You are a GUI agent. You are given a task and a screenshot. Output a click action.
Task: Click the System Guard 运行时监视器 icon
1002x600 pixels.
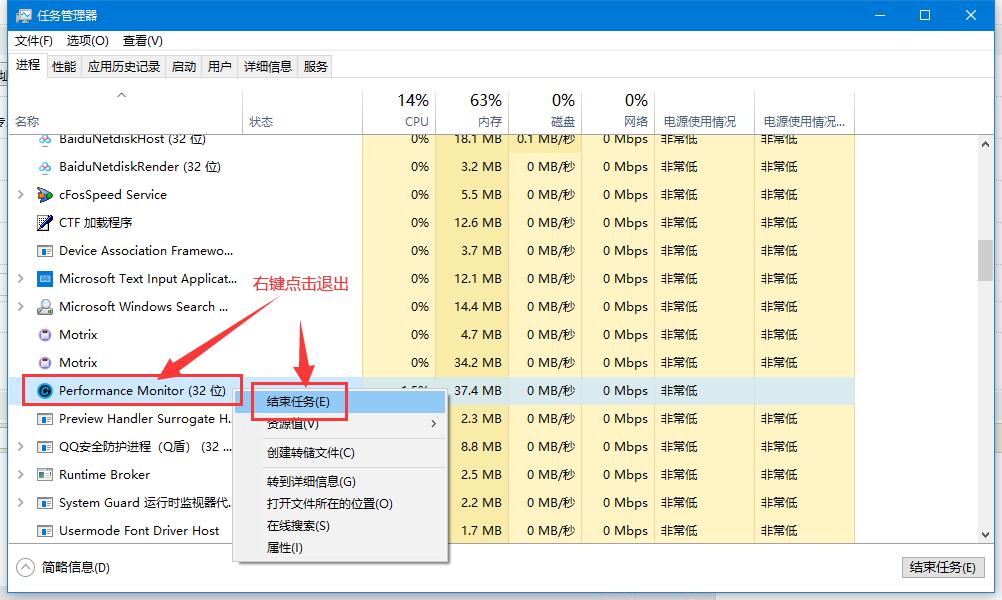[45, 503]
